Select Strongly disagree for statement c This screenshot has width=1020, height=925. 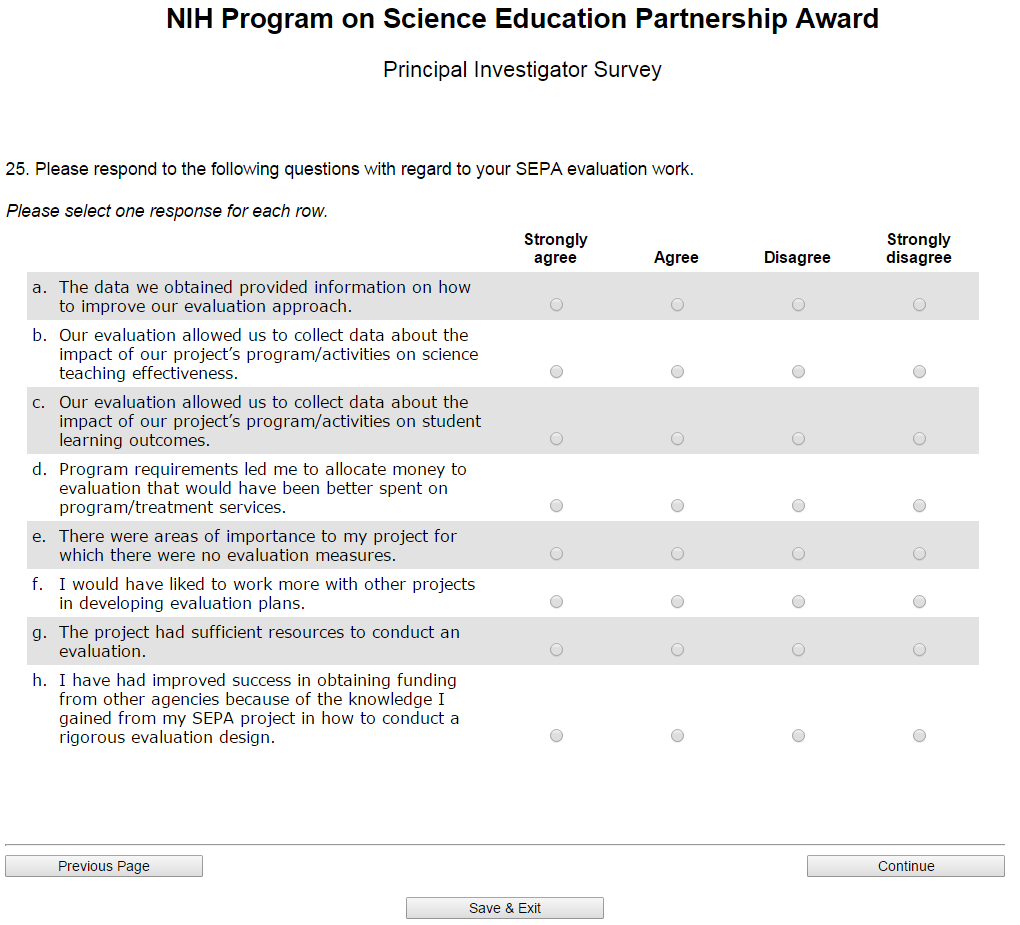pos(919,439)
